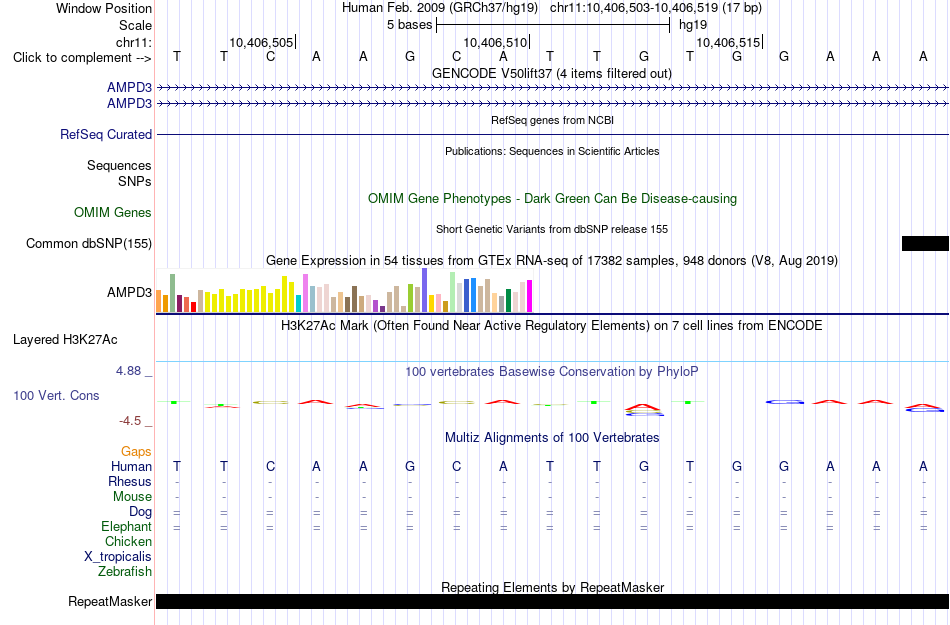Viewport: 950px width, 625px height.
Task: Click the 100 Vert. Cons track label
Action: (x=56, y=395)
